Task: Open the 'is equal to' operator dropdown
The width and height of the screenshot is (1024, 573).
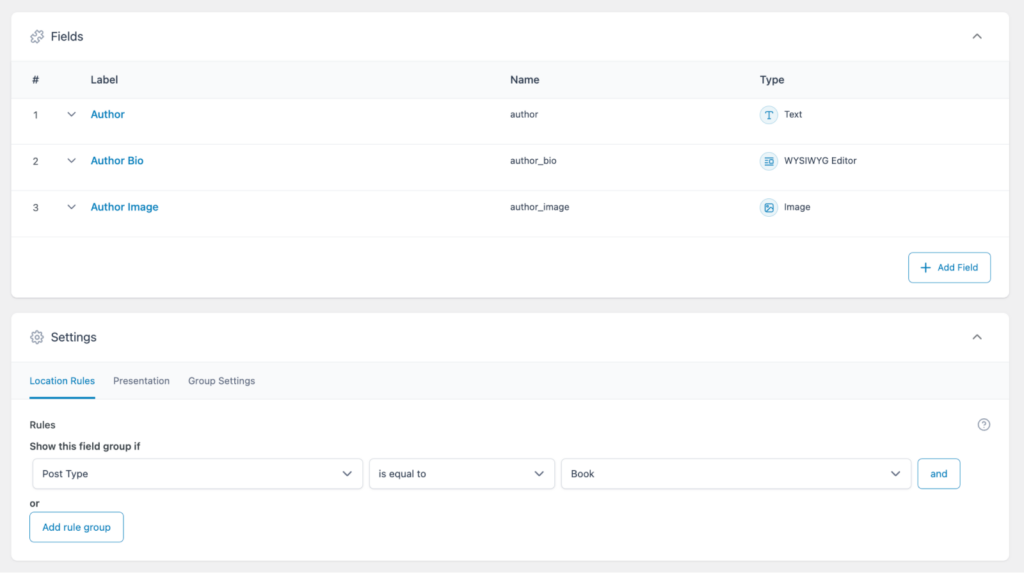Action: 461,474
